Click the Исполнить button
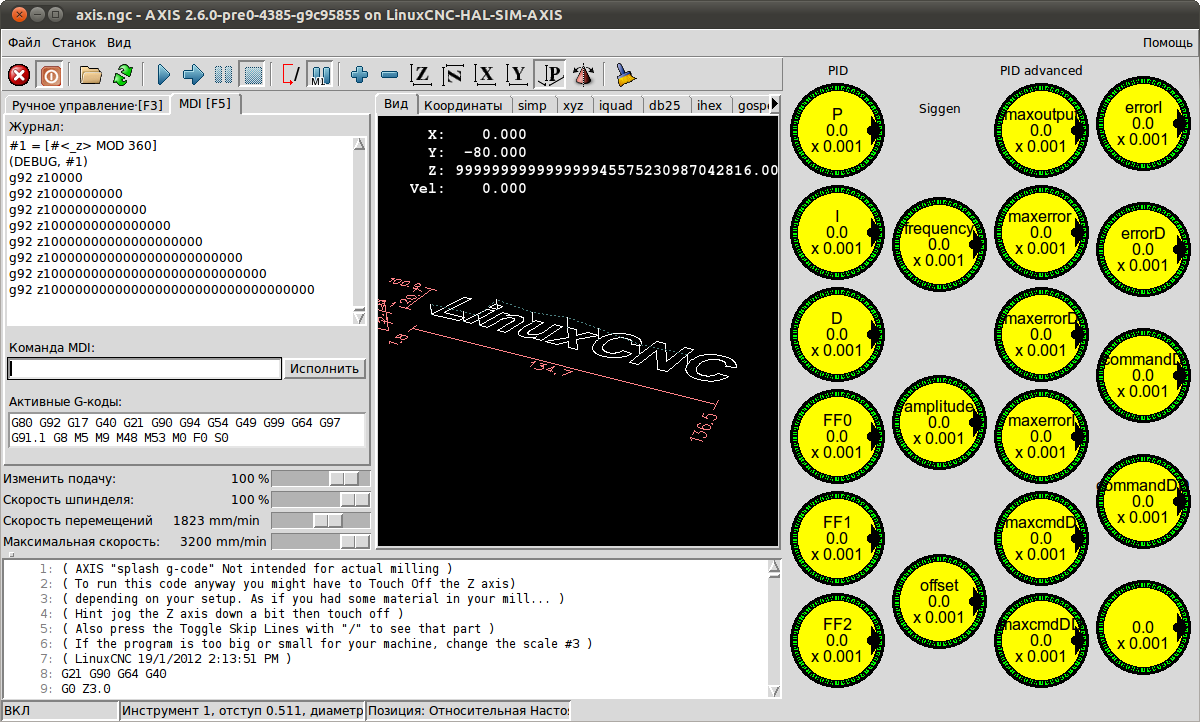Image resolution: width=1200 pixels, height=722 pixels. tap(325, 368)
